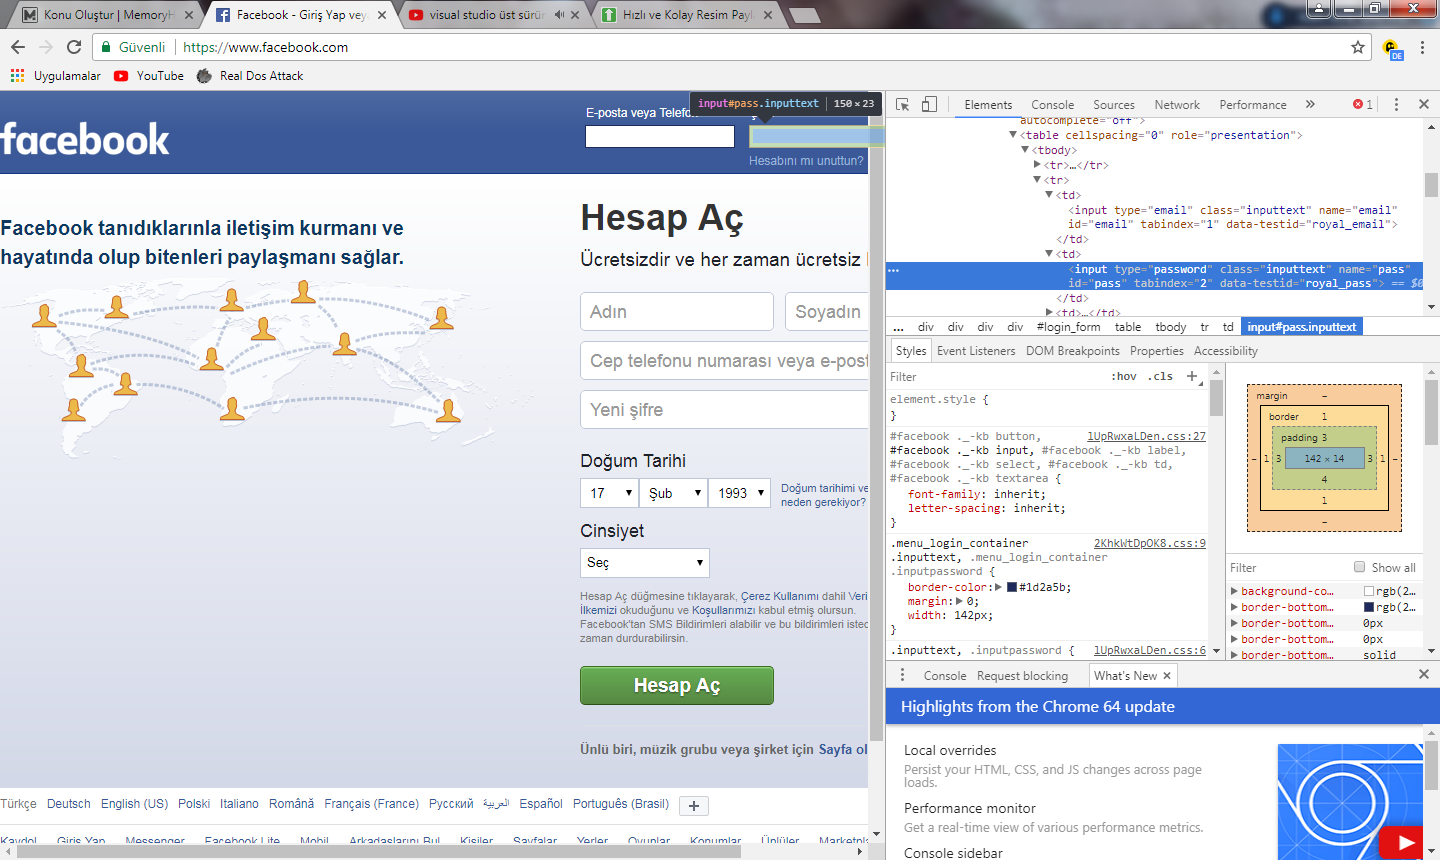Toggle the .cls class editor
This screenshot has height=860, width=1440.
[1161, 376]
